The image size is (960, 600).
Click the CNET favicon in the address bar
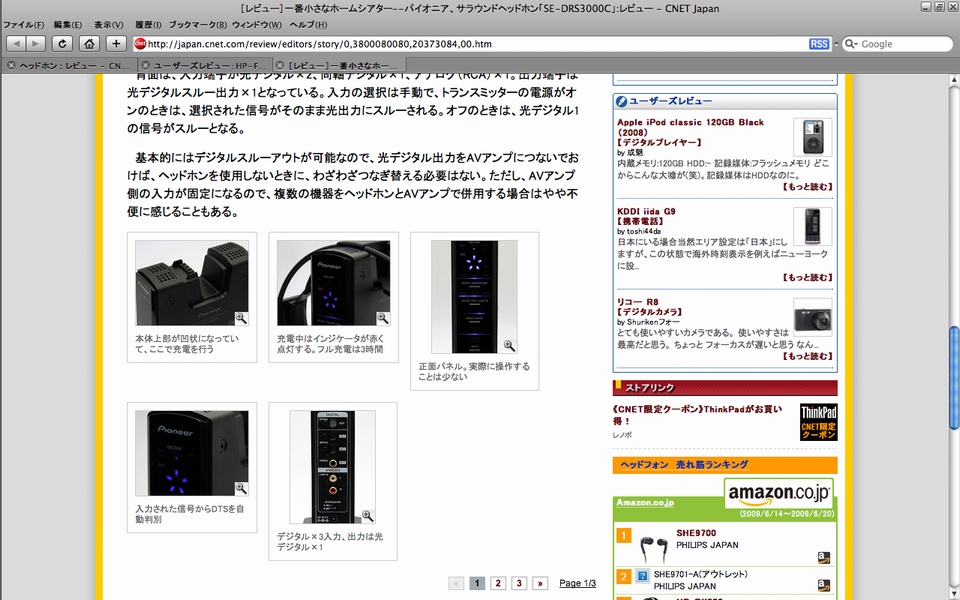(140, 44)
